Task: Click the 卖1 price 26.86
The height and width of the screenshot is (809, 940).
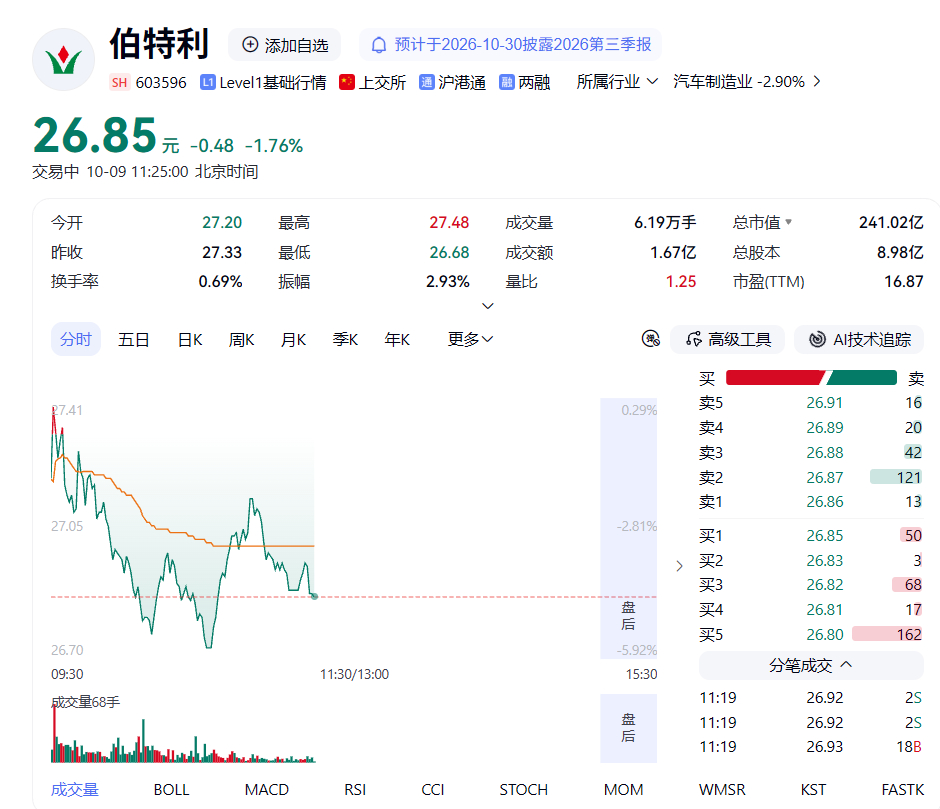Action: point(824,501)
